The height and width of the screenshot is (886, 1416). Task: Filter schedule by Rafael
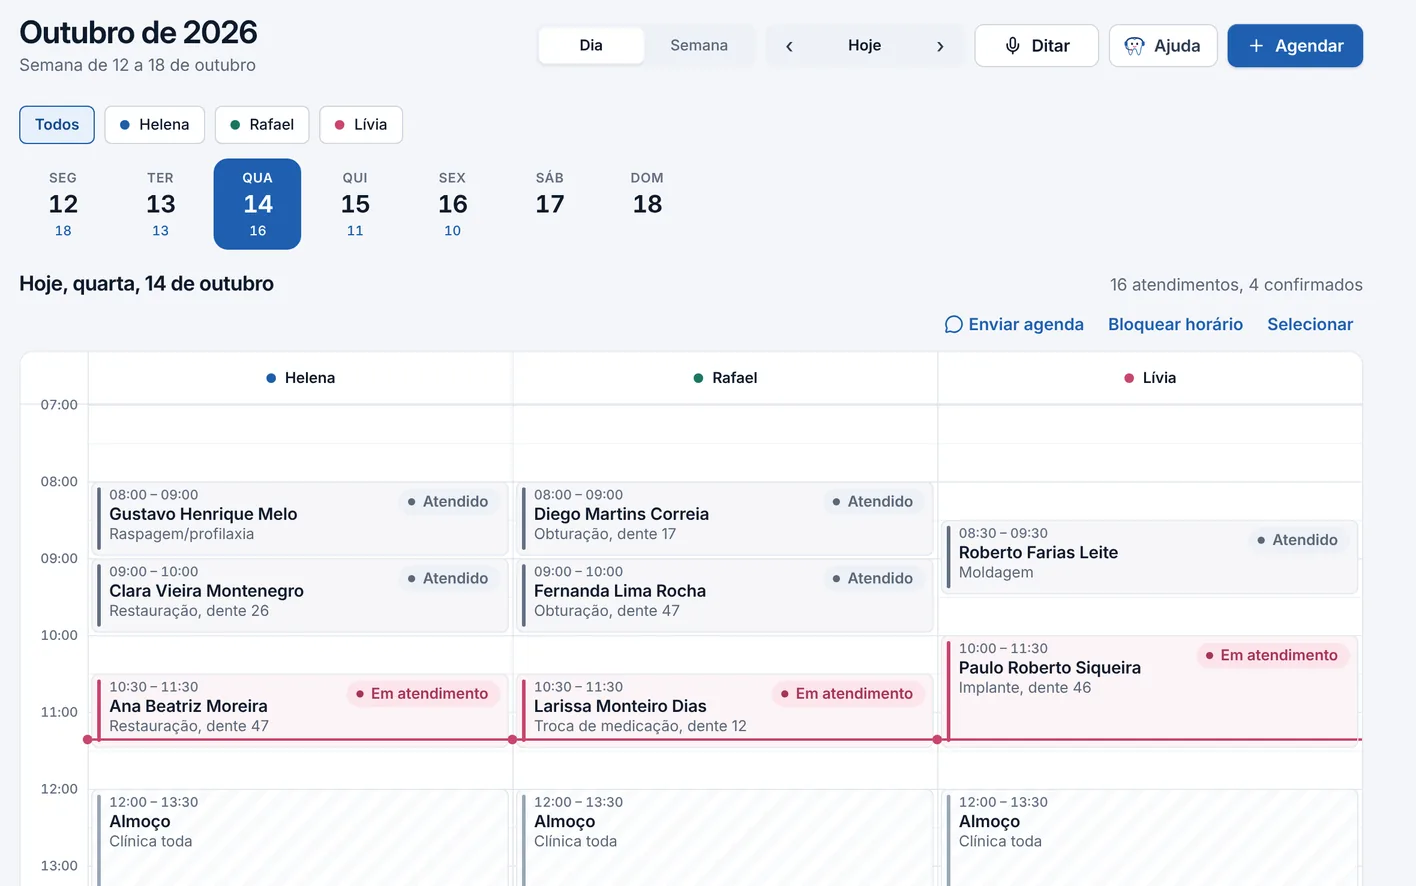[x=262, y=125]
